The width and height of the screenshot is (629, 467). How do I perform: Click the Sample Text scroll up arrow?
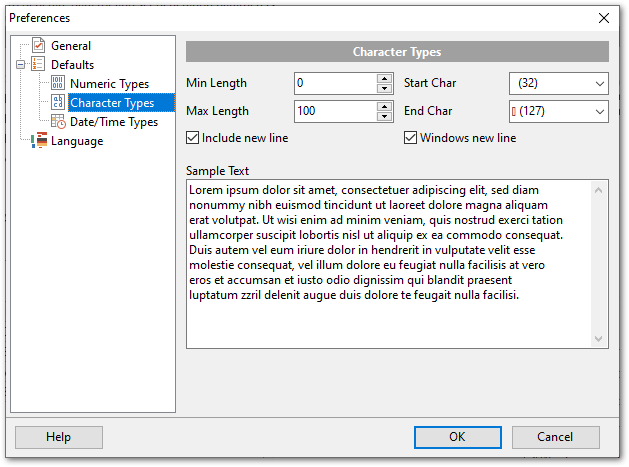pyautogui.click(x=598, y=190)
